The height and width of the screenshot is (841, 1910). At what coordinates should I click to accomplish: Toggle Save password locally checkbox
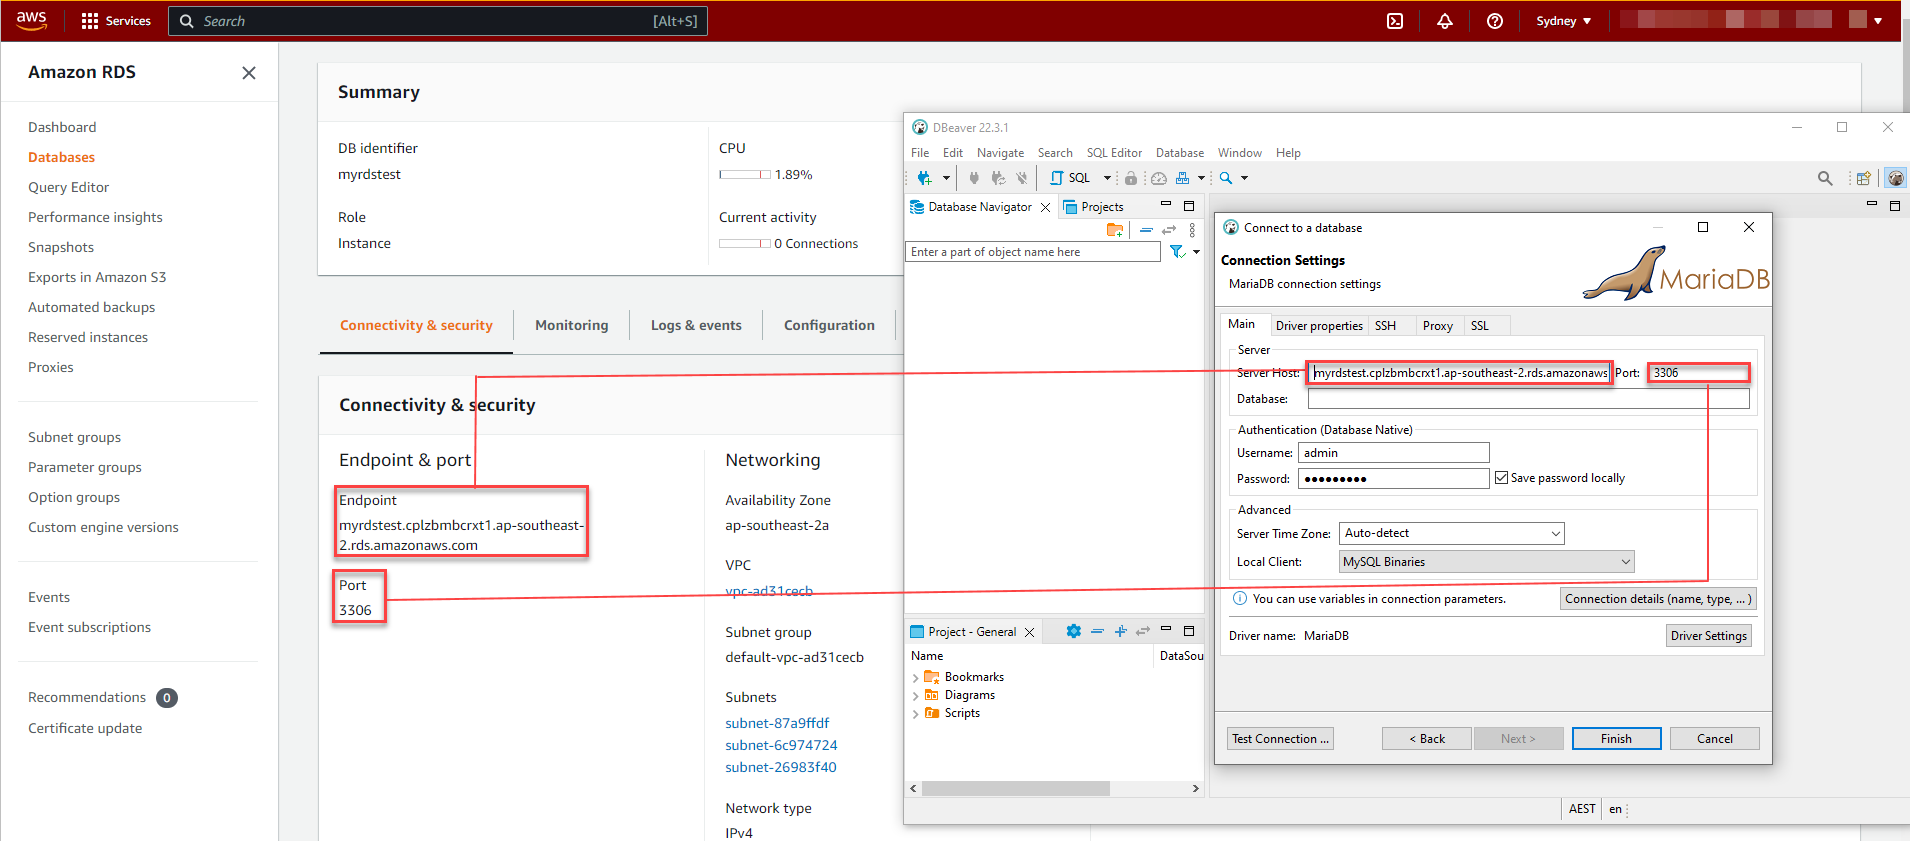coord(1501,478)
